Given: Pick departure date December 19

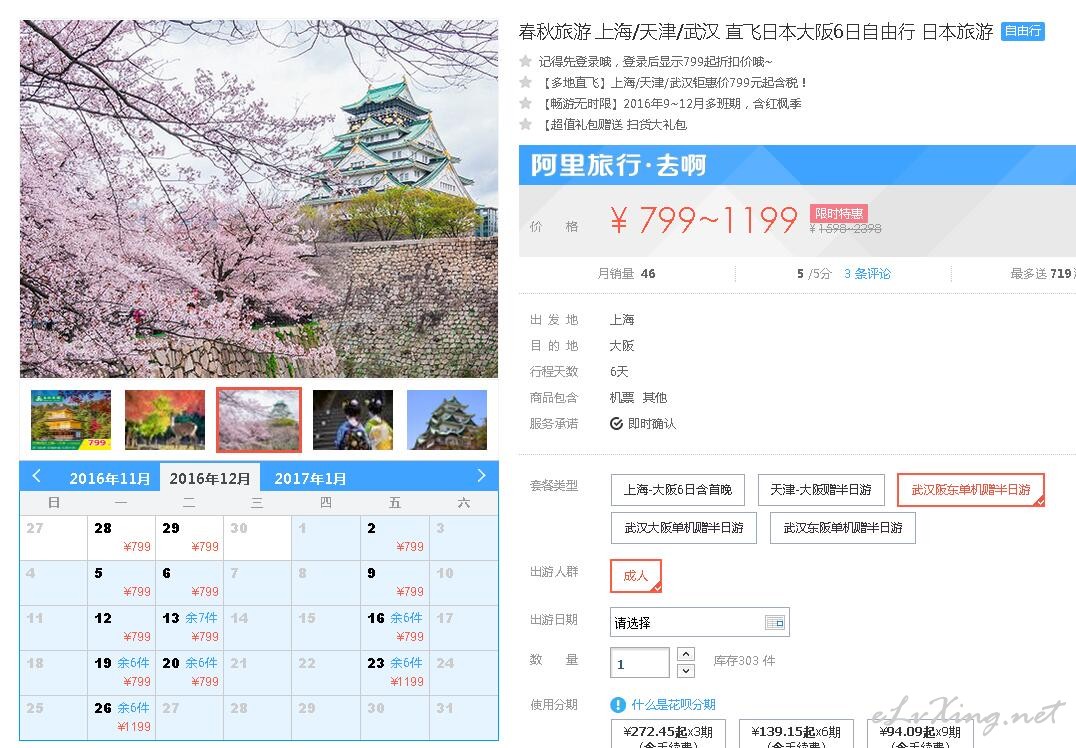Looking at the screenshot, I should [x=121, y=673].
